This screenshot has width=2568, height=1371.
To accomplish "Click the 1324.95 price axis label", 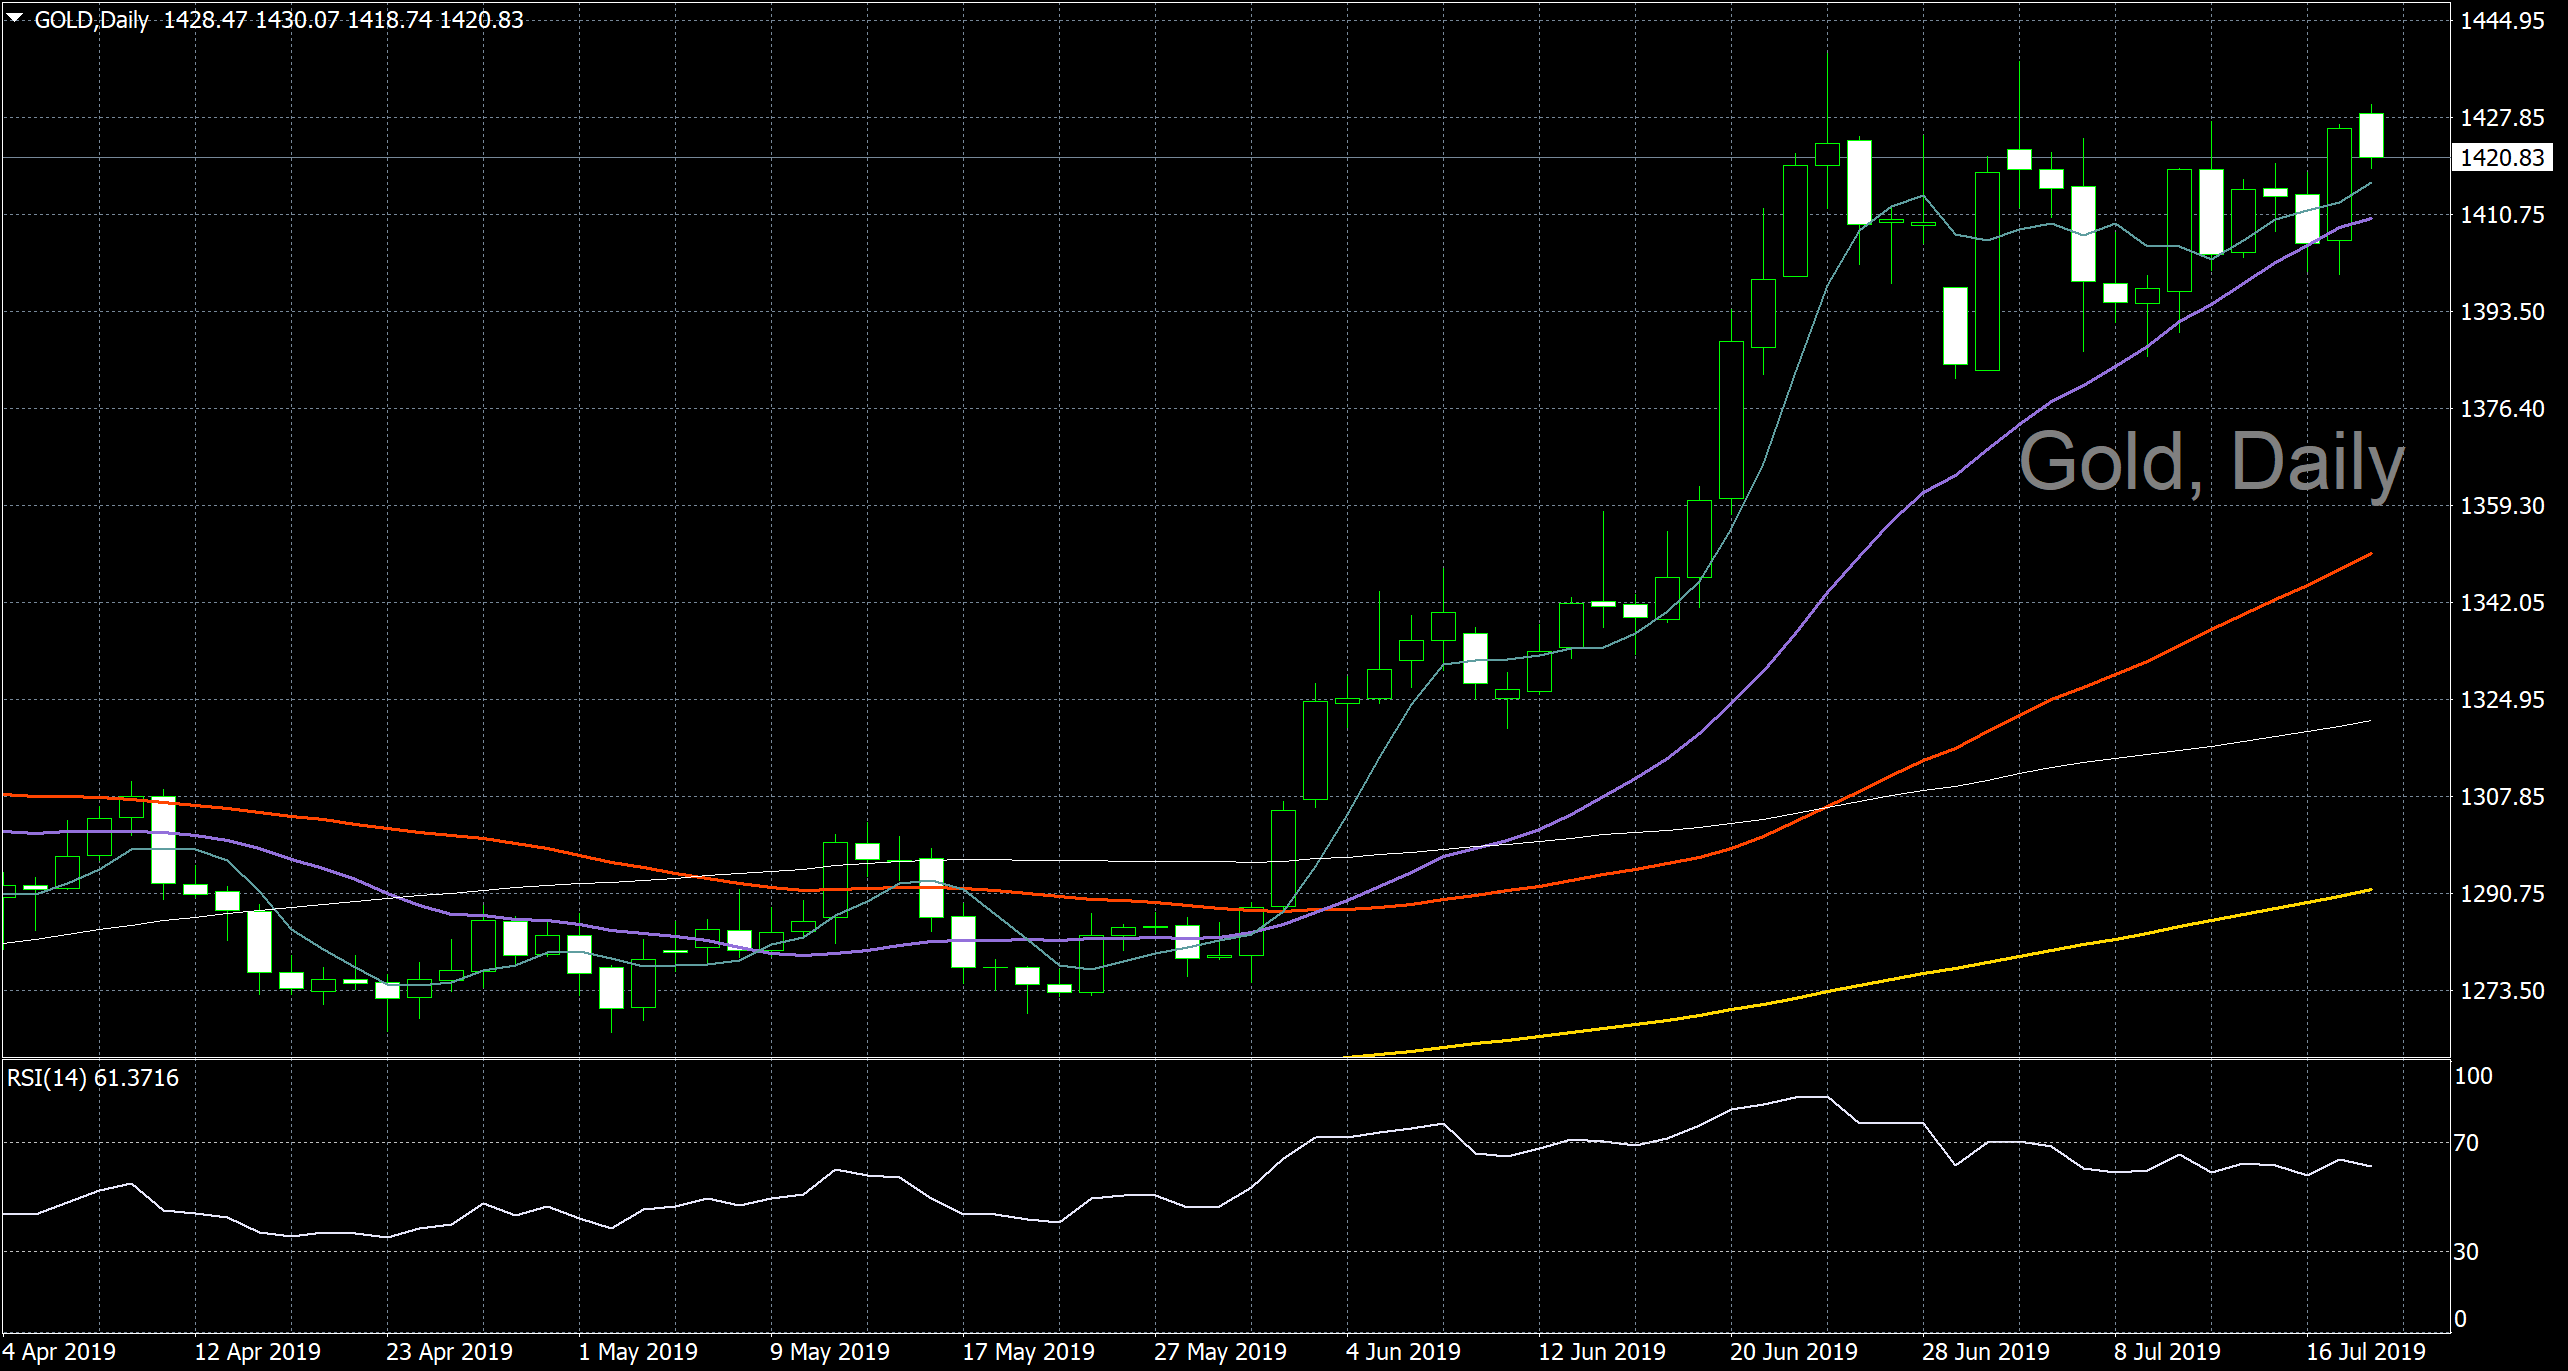I will tap(2502, 700).
